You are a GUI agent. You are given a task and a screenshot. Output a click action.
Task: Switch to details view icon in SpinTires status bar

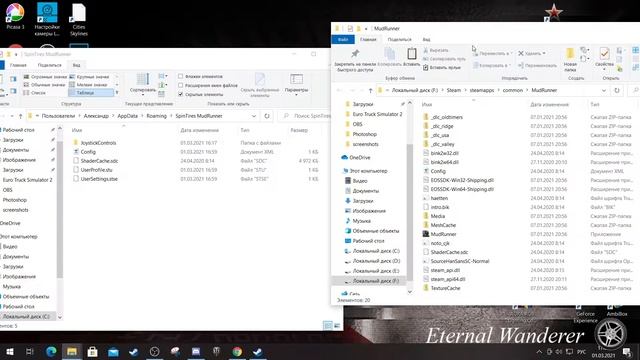[328, 325]
